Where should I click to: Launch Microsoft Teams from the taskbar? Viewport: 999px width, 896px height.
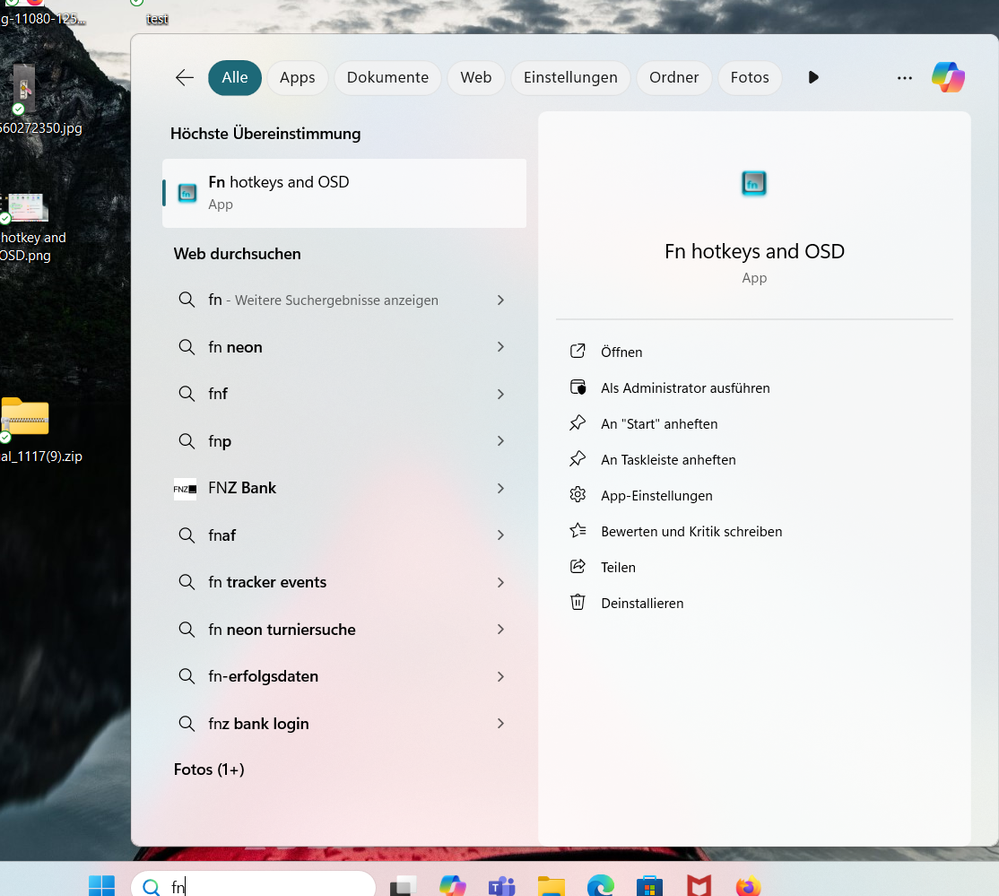[x=502, y=885]
